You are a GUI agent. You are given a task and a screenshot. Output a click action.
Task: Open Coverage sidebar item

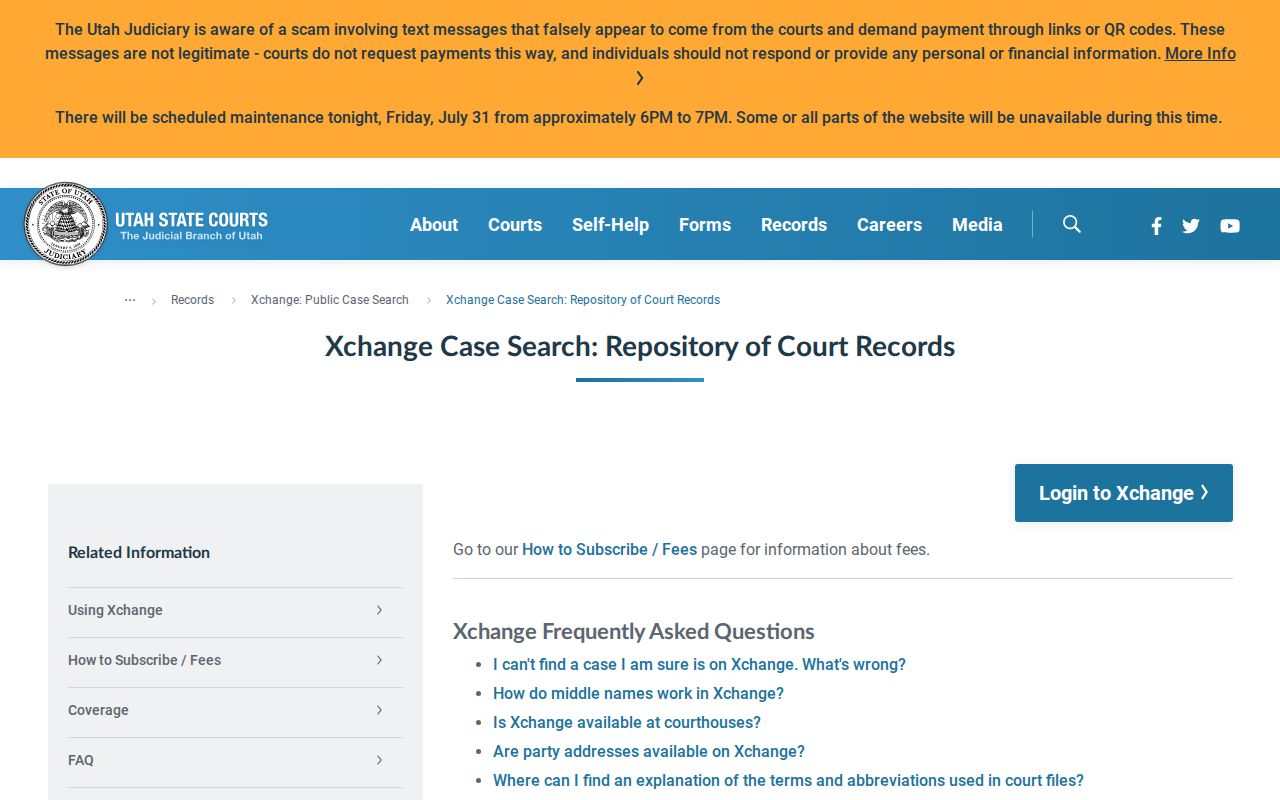coord(235,710)
